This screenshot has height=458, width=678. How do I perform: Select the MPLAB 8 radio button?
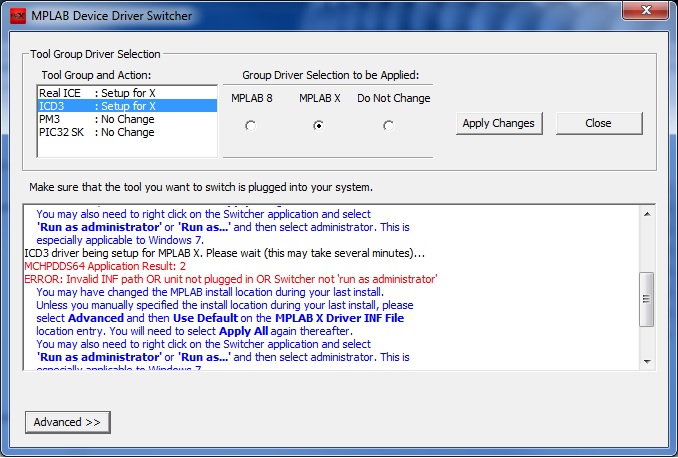point(250,126)
